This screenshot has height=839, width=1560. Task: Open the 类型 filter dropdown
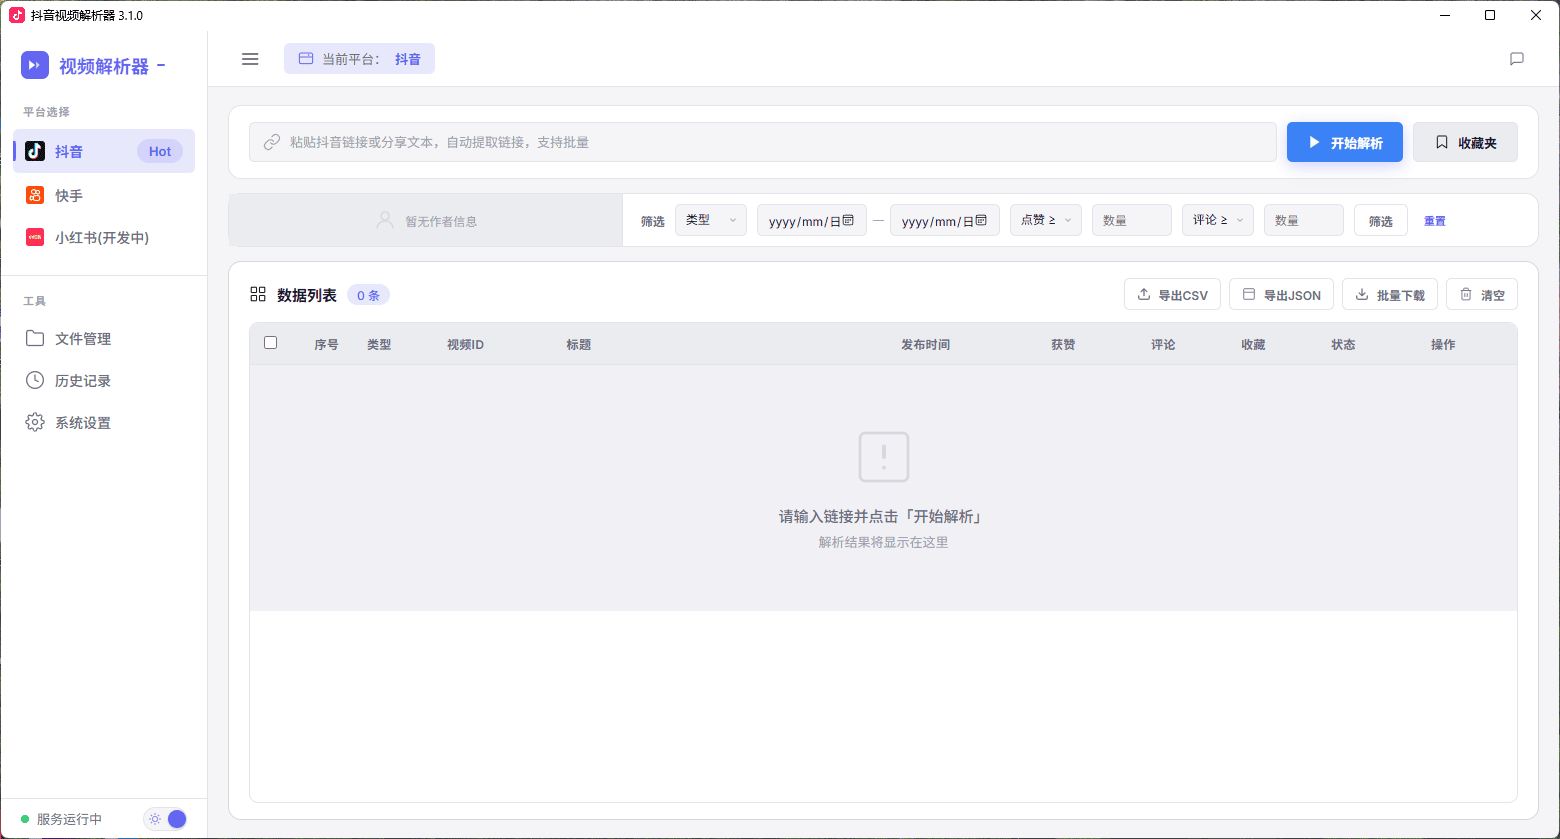click(711, 220)
